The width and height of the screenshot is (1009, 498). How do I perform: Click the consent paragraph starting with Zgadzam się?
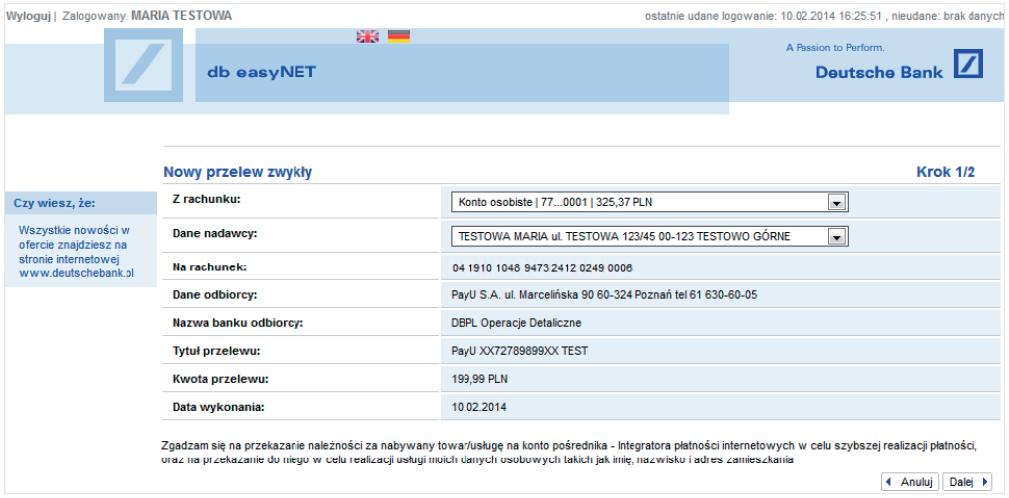[x=569, y=452]
